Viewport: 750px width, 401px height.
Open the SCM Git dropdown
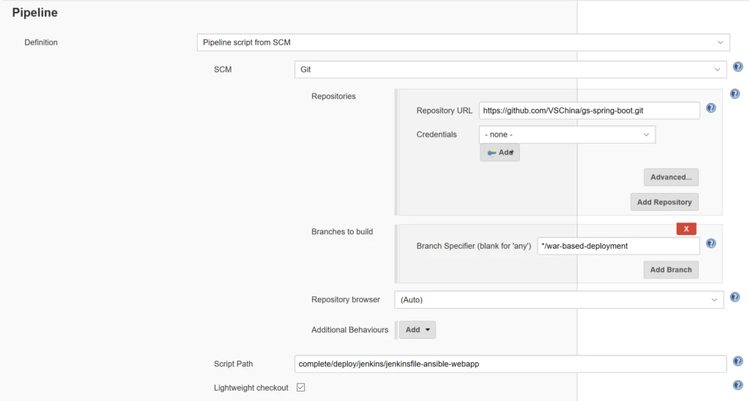(x=510, y=69)
